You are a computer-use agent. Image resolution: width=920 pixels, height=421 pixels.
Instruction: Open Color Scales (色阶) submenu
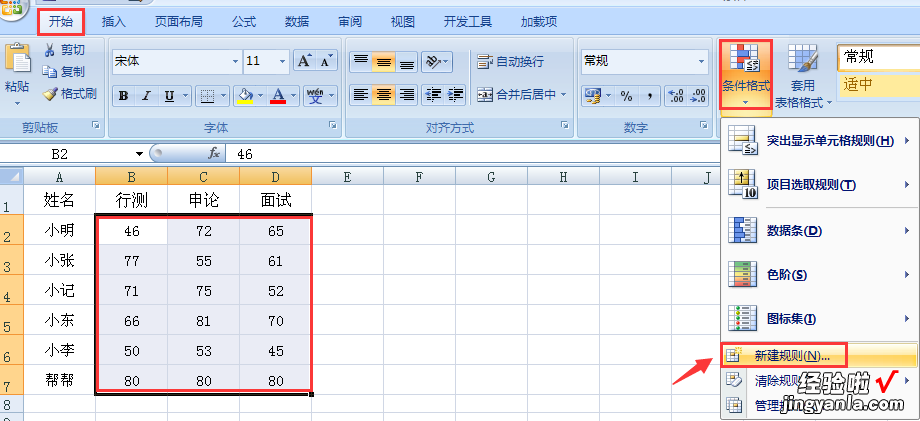820,275
